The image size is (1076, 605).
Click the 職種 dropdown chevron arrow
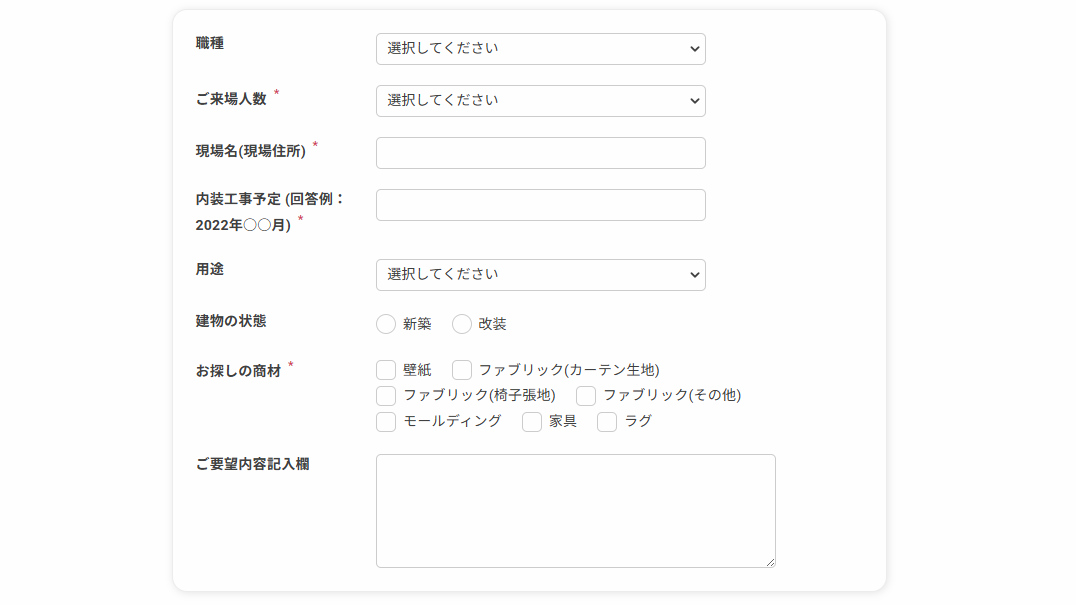click(x=694, y=49)
